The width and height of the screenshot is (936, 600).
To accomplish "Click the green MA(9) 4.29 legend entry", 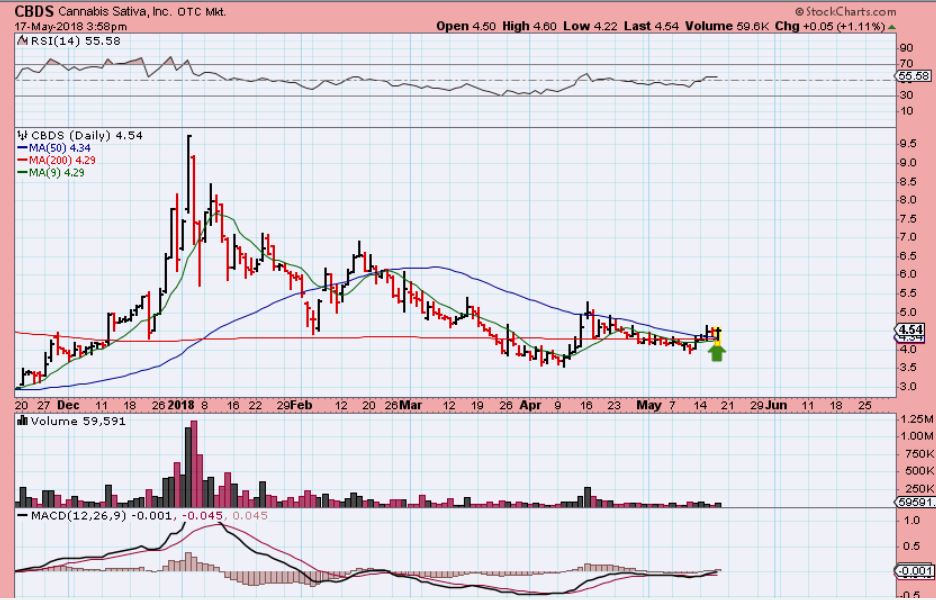I will [51, 173].
